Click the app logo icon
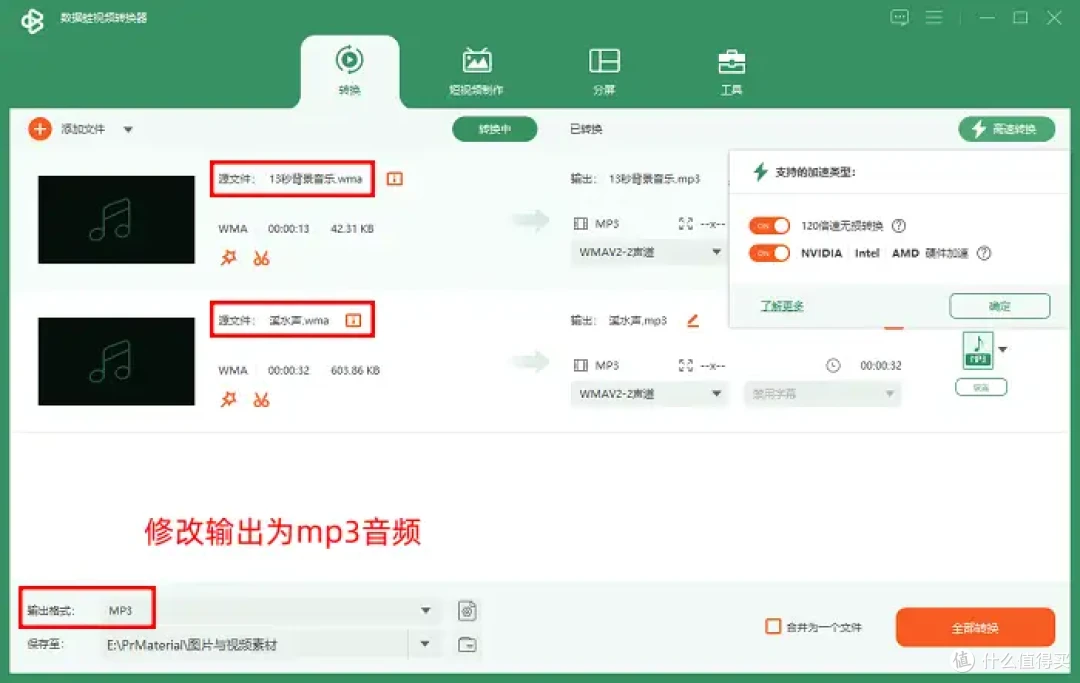The image size is (1080, 683). tap(32, 20)
